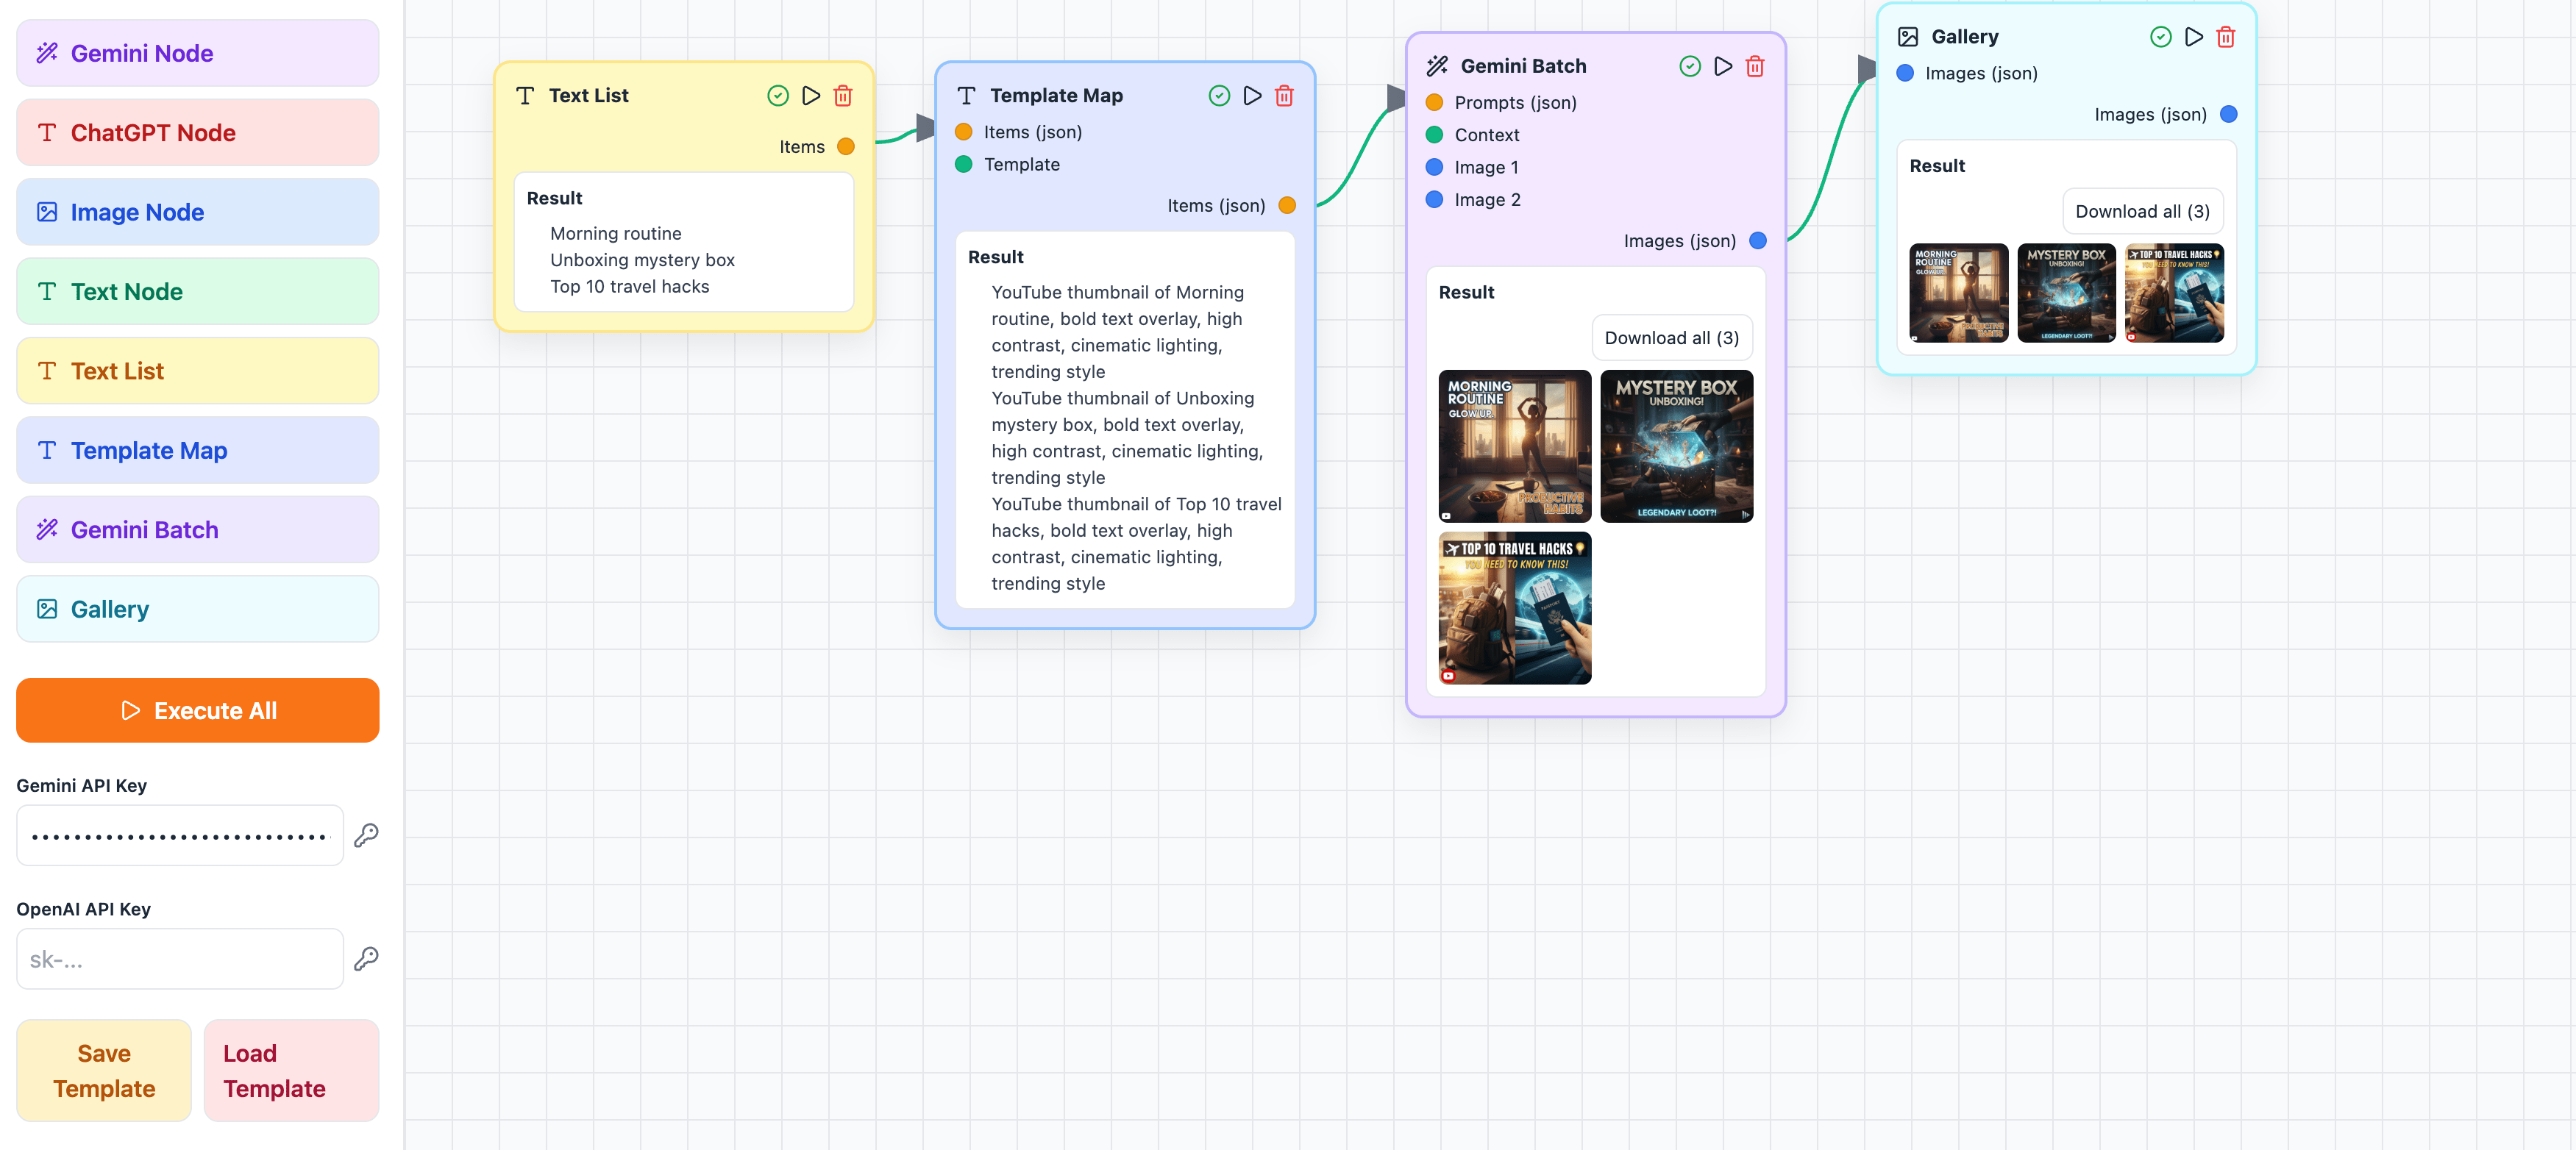Image resolution: width=2576 pixels, height=1150 pixels.
Task: Delete the Template Map node
Action: coord(1284,95)
